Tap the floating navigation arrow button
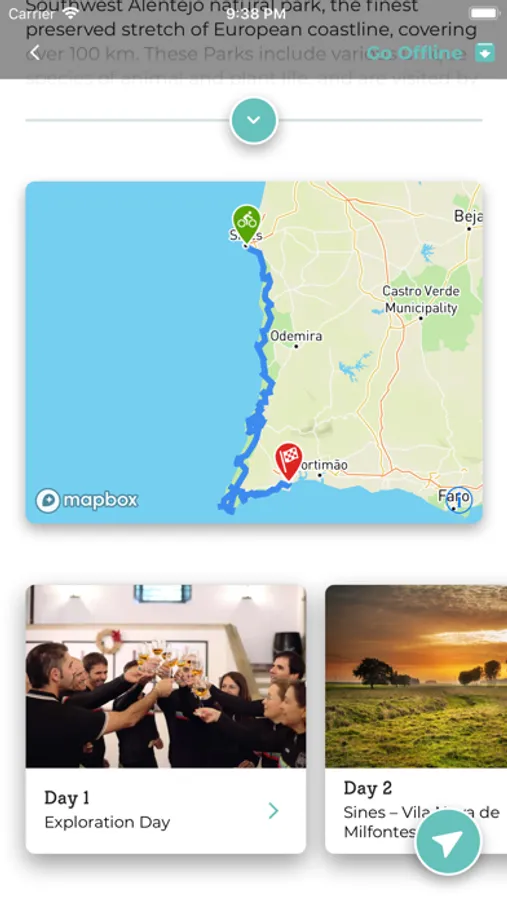This screenshot has height=900, width=507. [448, 842]
